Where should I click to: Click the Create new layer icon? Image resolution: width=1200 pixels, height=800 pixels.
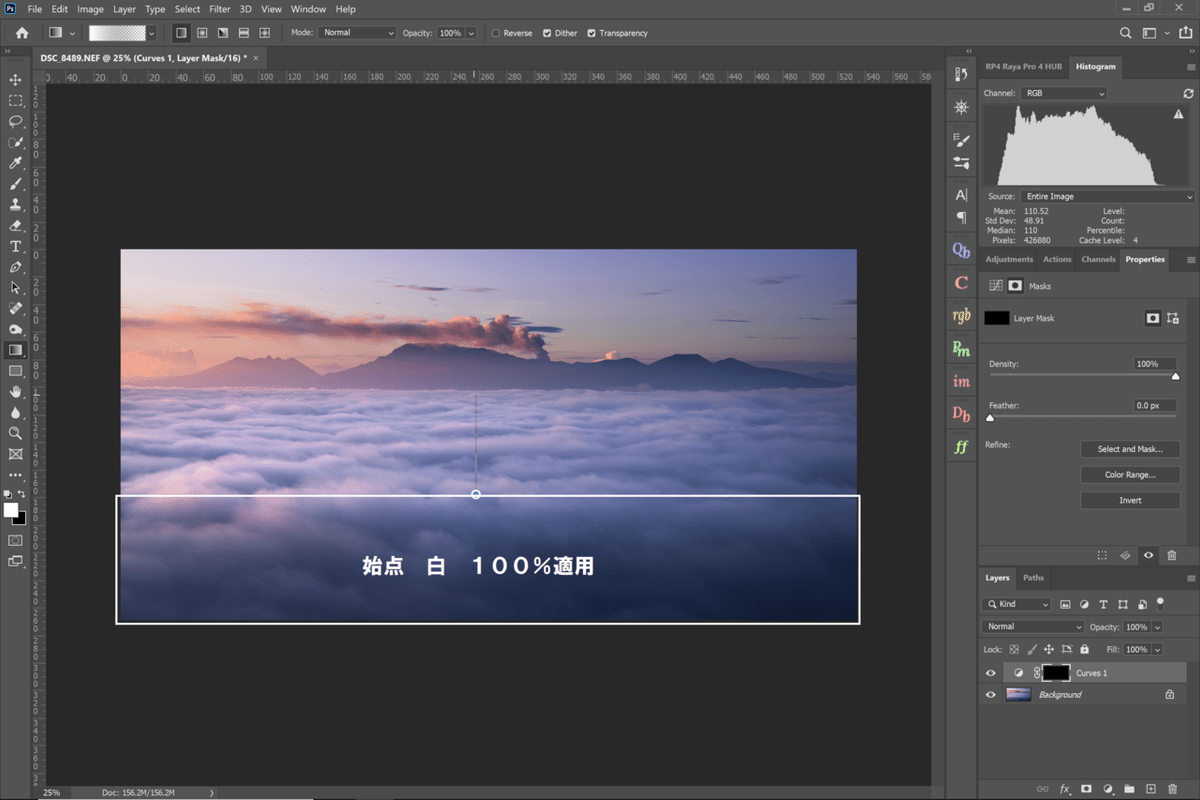click(x=1151, y=789)
